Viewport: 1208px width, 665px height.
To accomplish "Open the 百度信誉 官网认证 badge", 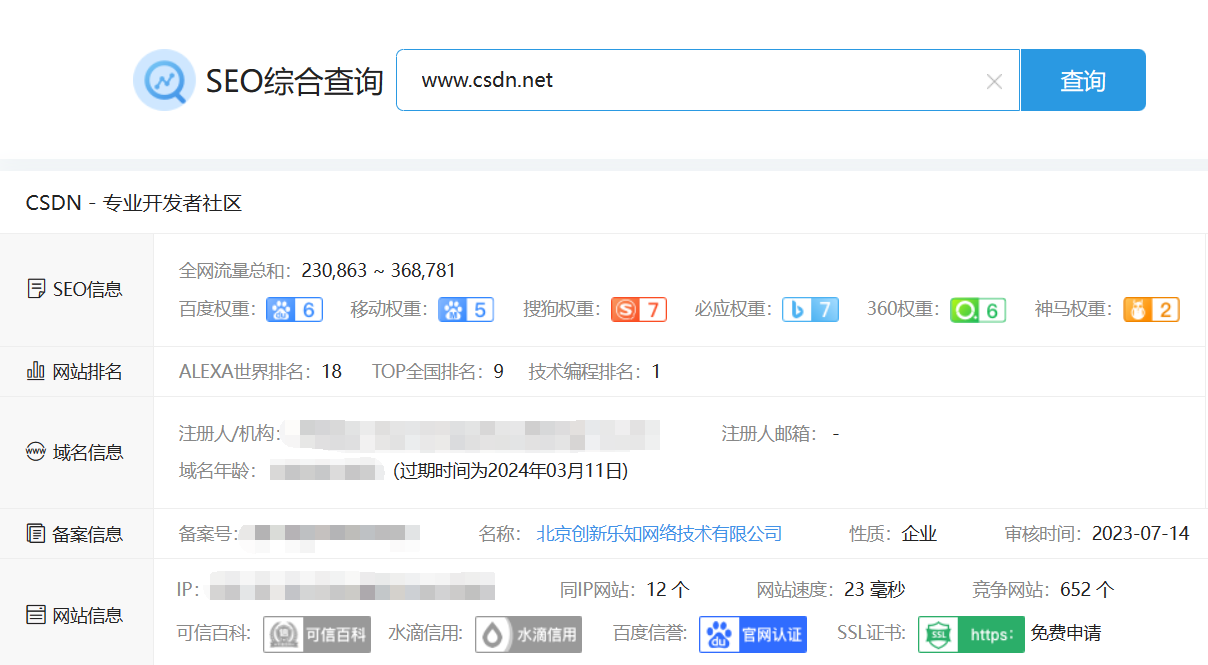I will [x=753, y=634].
